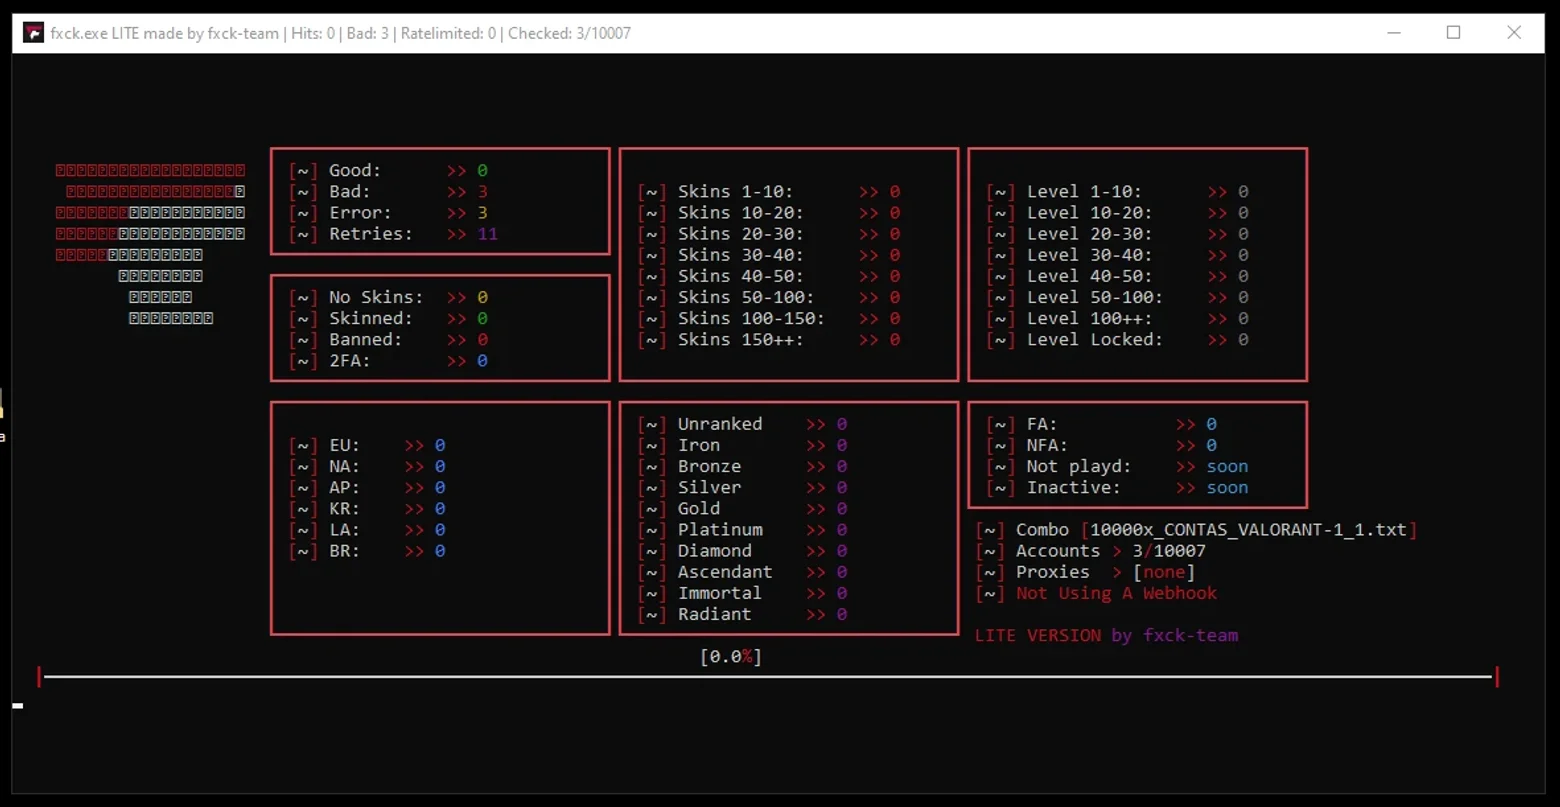Screen dimensions: 1560x807
Task: Select the "Skins 10-20:" line
Action: pyautogui.click(x=770, y=213)
